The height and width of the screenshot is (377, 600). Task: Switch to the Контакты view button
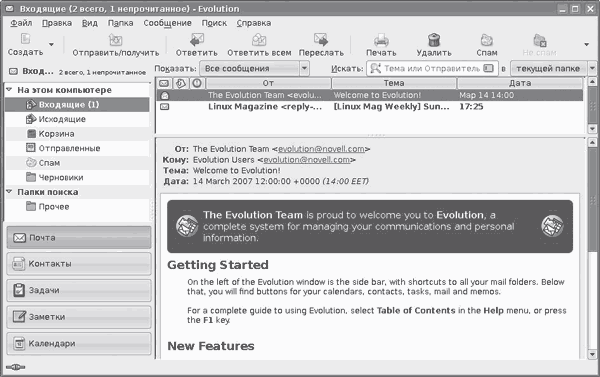click(x=79, y=264)
